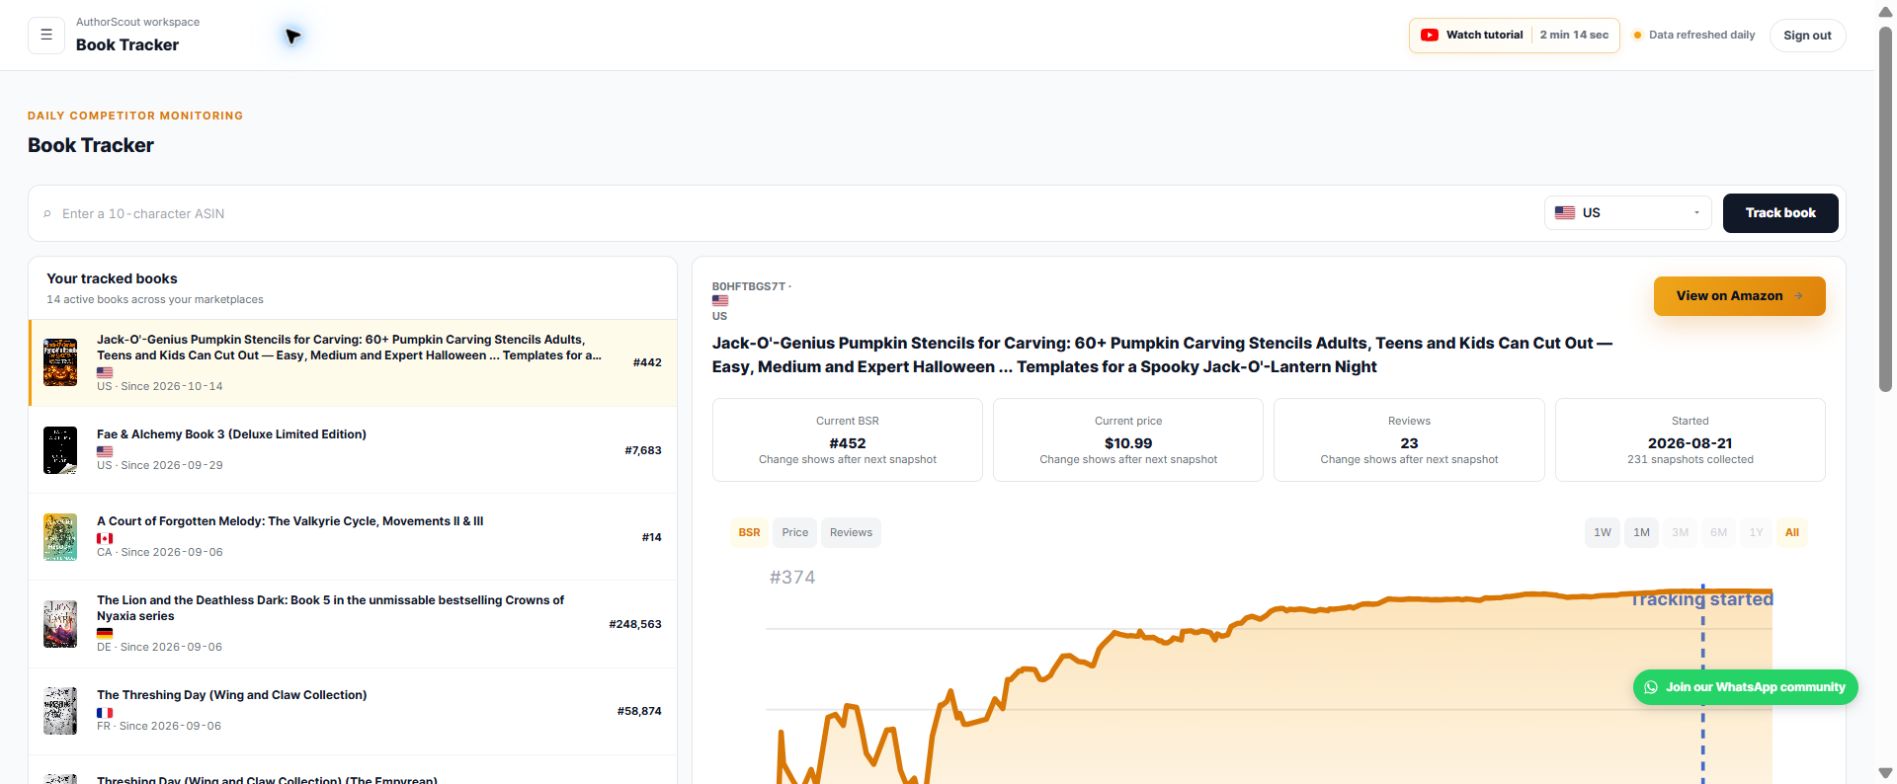Click the US flag in marketplace selector

pyautogui.click(x=1565, y=213)
